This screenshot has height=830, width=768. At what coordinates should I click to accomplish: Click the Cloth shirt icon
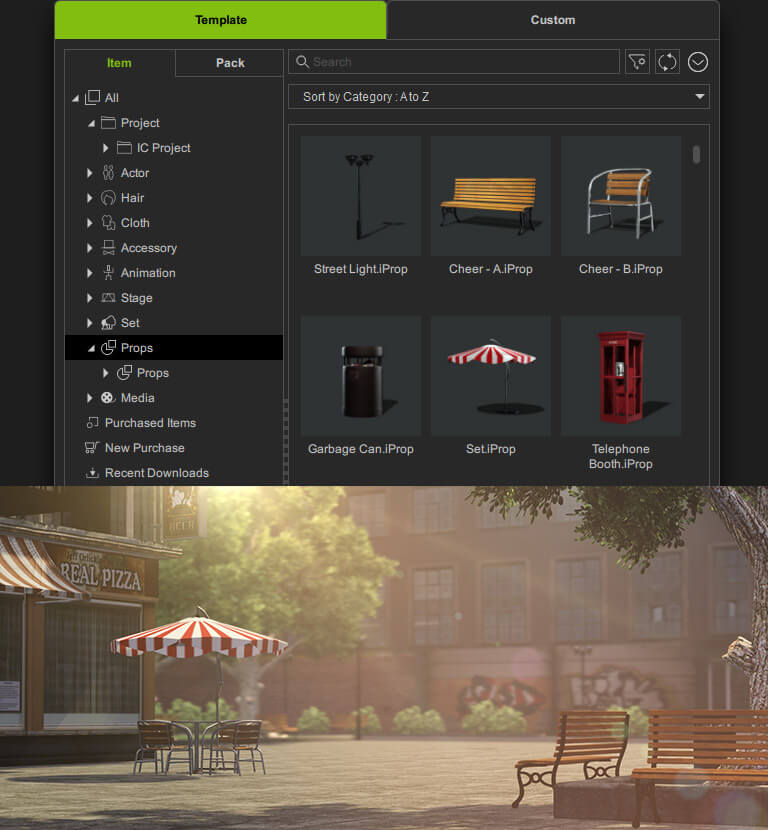[x=109, y=223]
